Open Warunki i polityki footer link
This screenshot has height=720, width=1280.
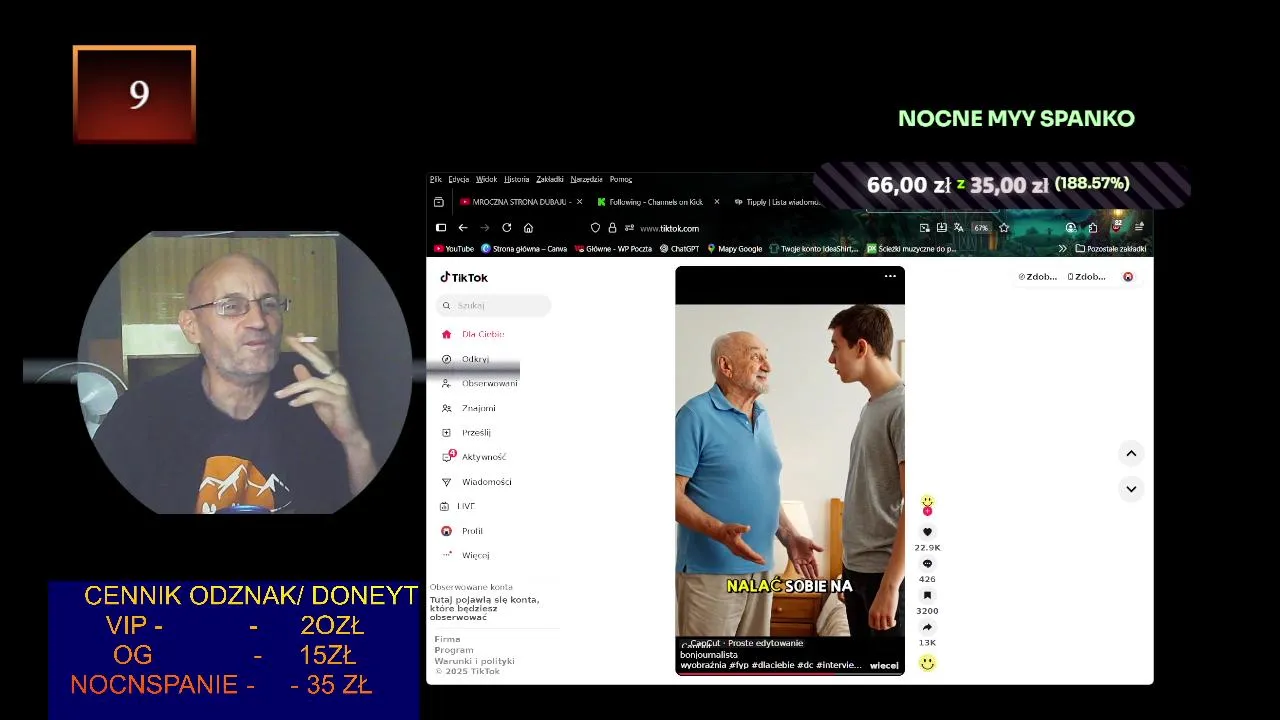(474, 661)
